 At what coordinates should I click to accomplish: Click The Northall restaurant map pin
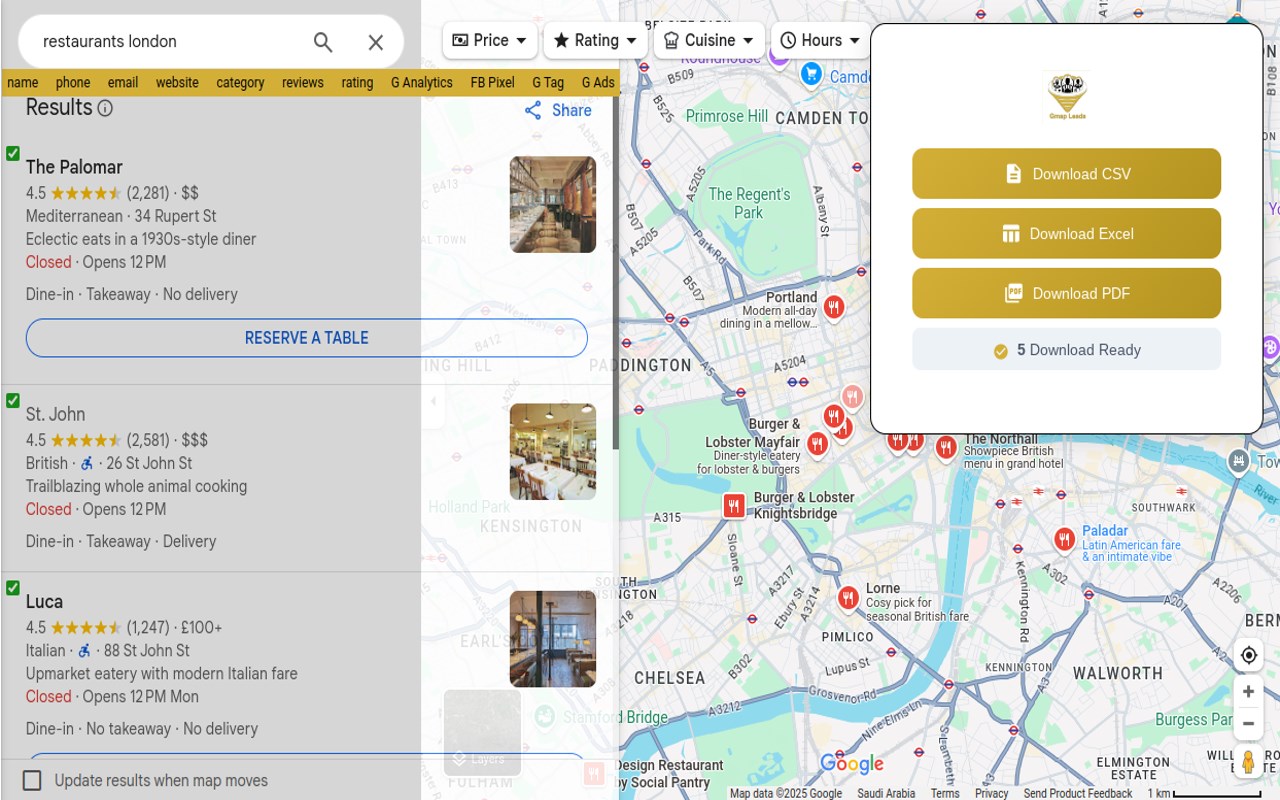[946, 448]
